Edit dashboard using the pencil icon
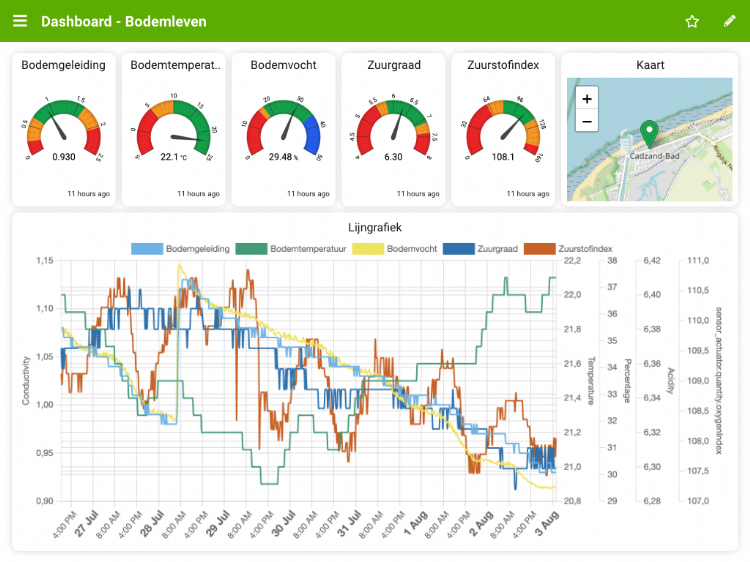This screenshot has width=750, height=562. coord(730,21)
